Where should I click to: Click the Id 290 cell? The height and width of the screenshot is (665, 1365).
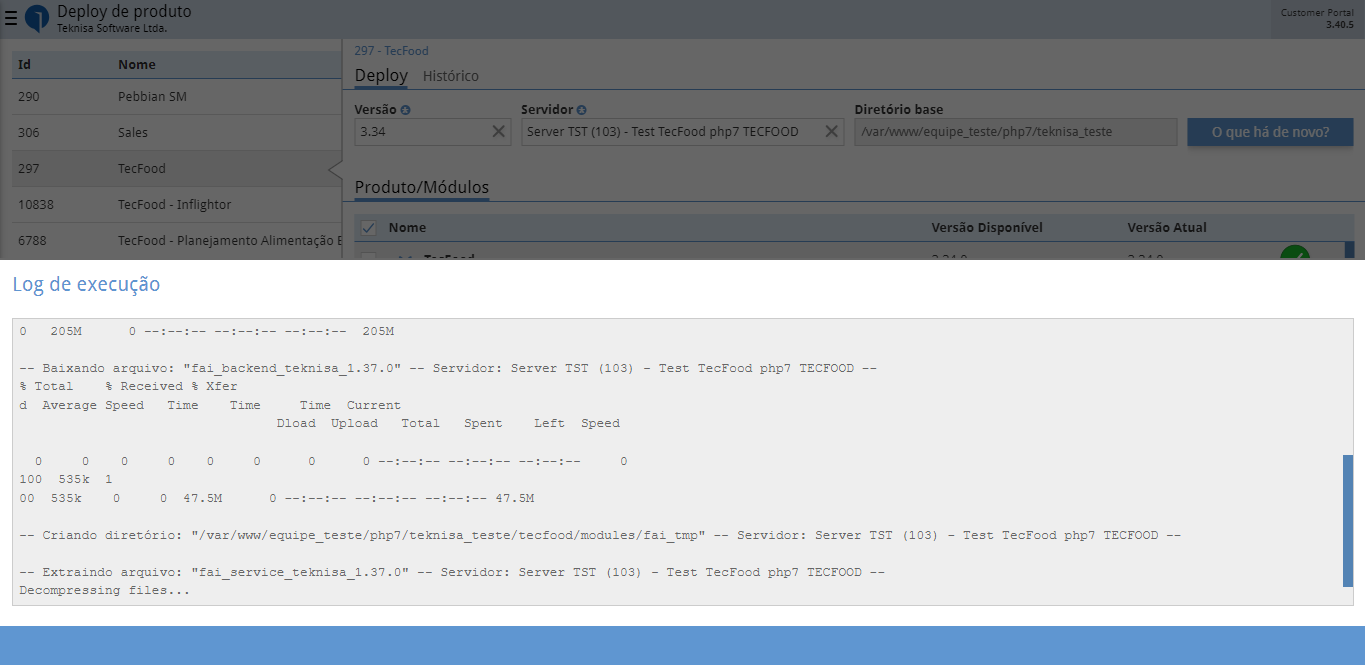click(x=29, y=97)
